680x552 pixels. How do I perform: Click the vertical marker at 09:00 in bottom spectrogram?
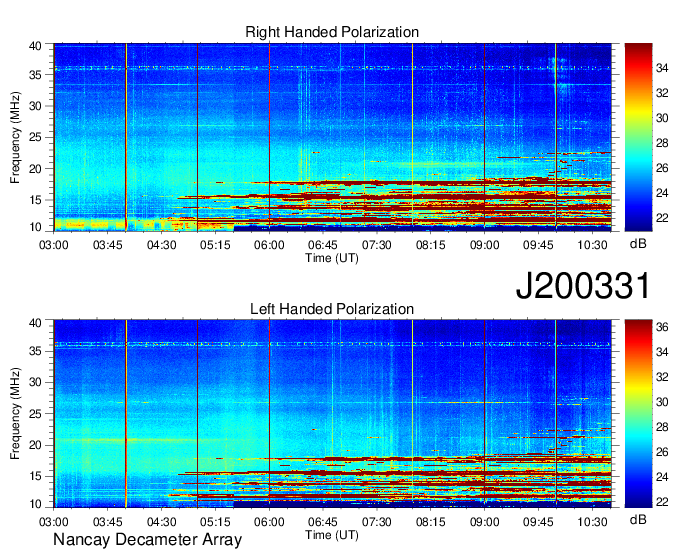pyautogui.click(x=484, y=414)
